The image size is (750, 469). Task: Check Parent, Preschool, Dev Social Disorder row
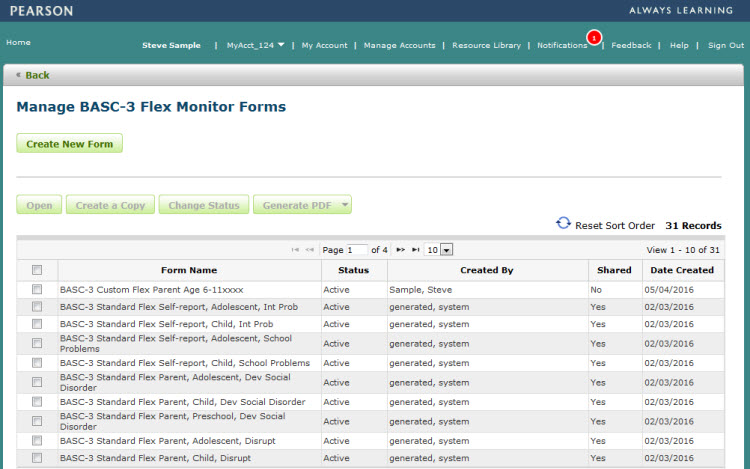coord(37,421)
